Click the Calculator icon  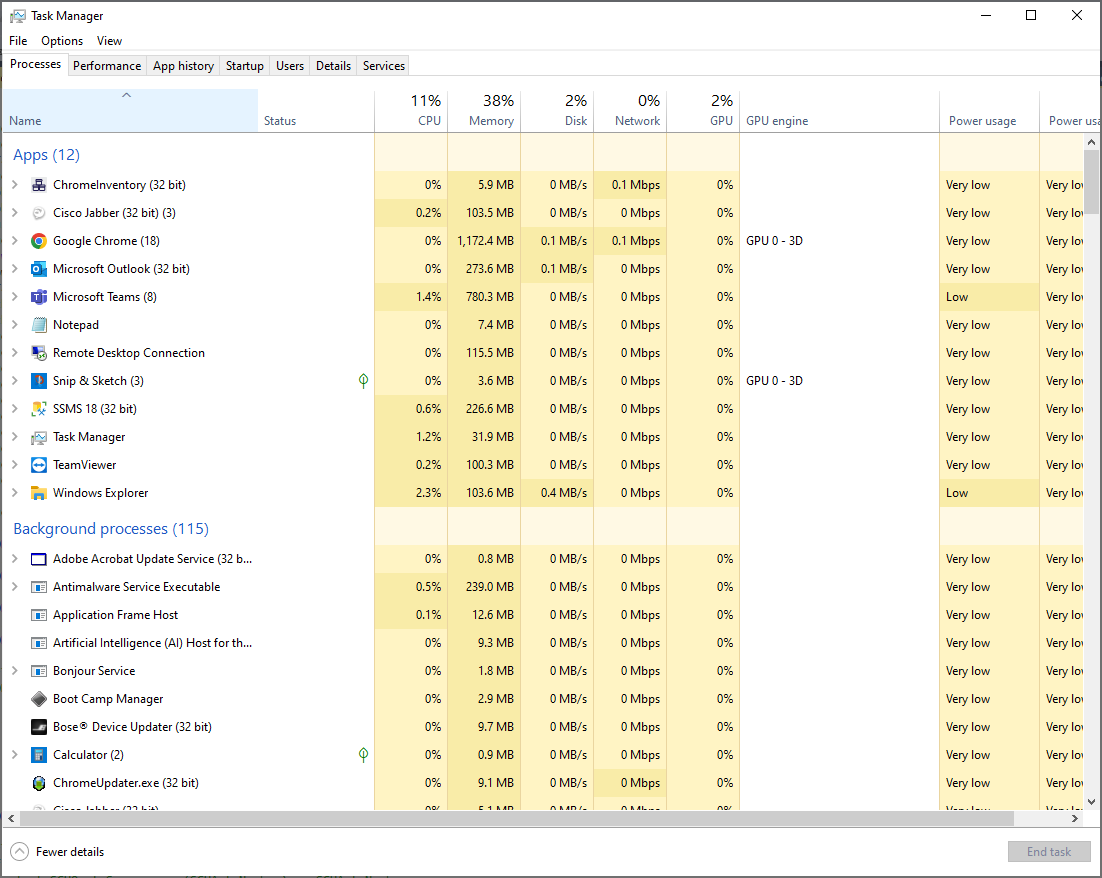[x=39, y=755]
